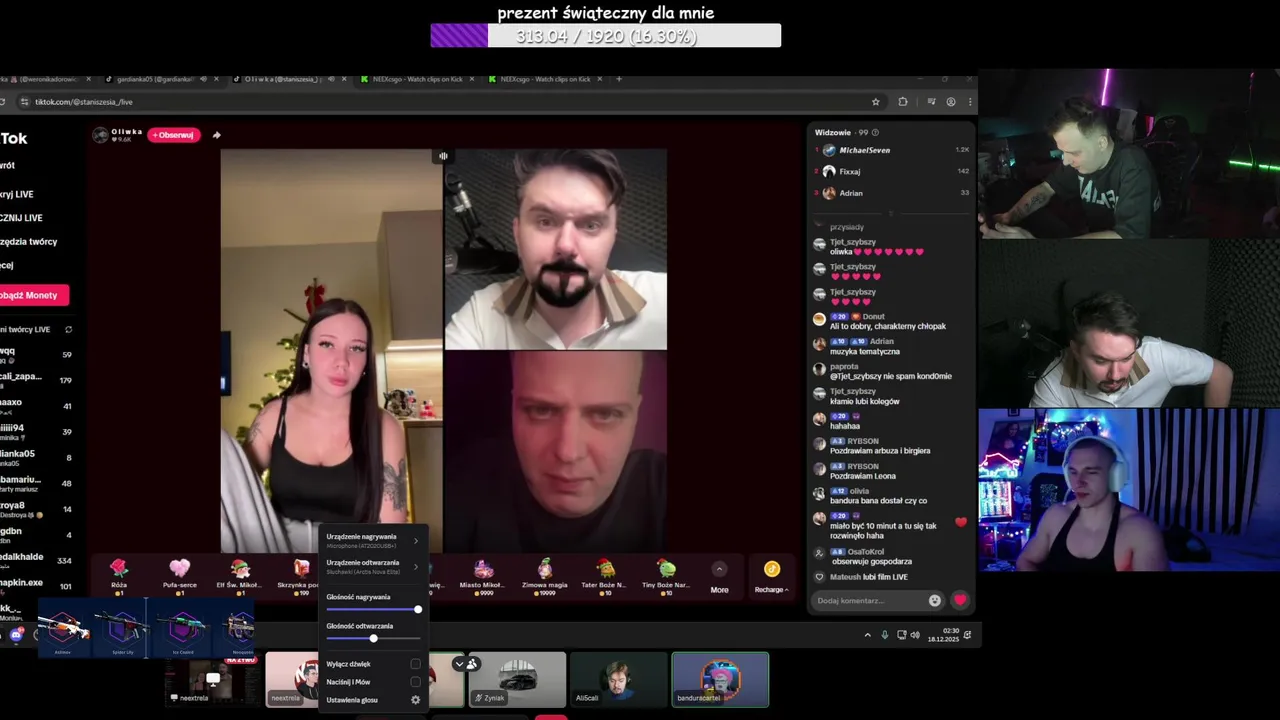Adjust the Głośność nagrywania slider
This screenshot has width=1280, height=720.
coord(373,610)
